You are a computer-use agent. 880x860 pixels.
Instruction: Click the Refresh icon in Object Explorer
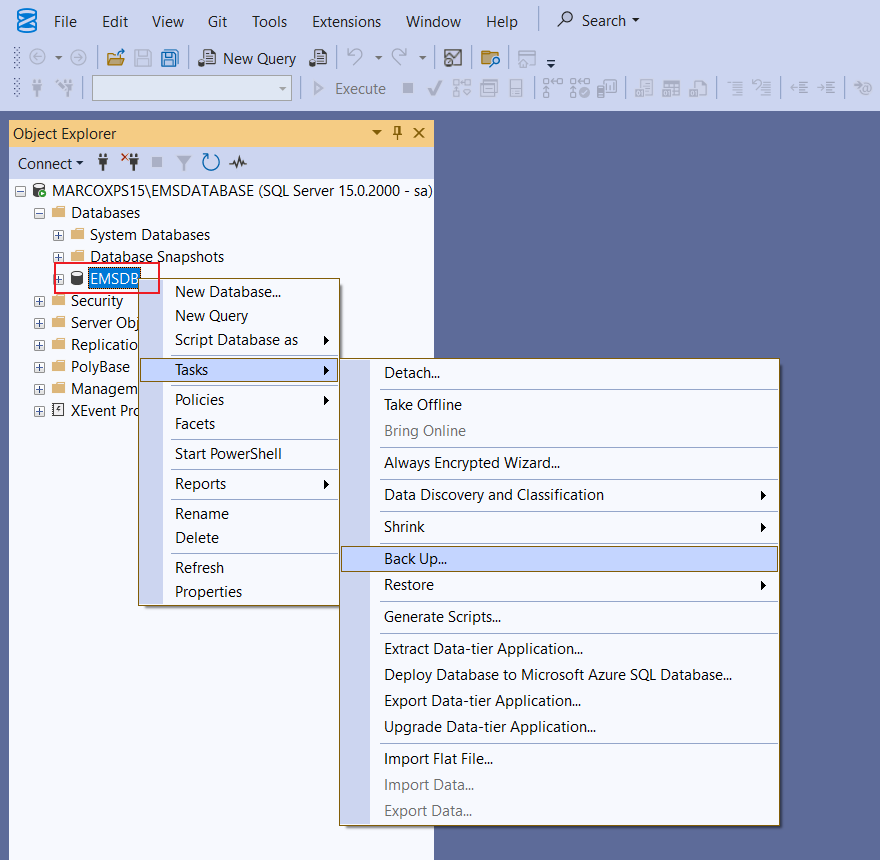[x=210, y=163]
